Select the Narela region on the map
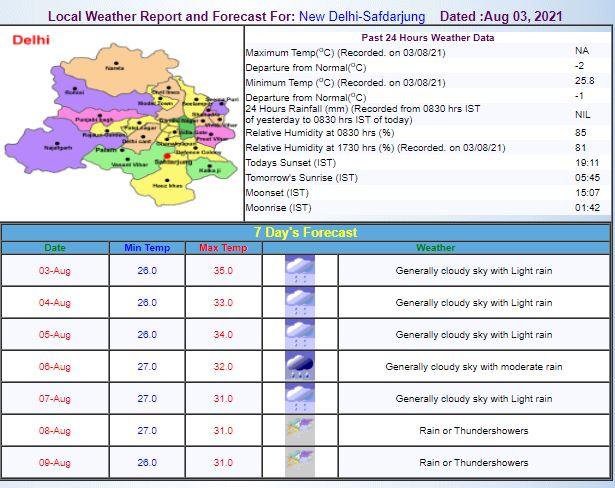 (x=116, y=67)
